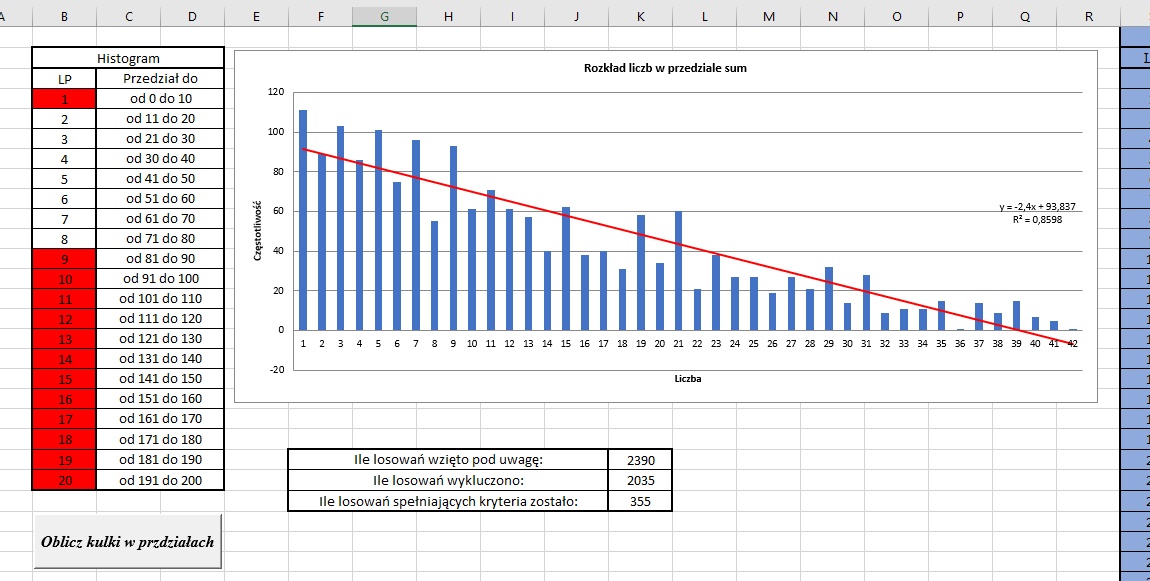Click the cell showing 355
Viewport: 1150px width, 581px height.
pos(640,501)
